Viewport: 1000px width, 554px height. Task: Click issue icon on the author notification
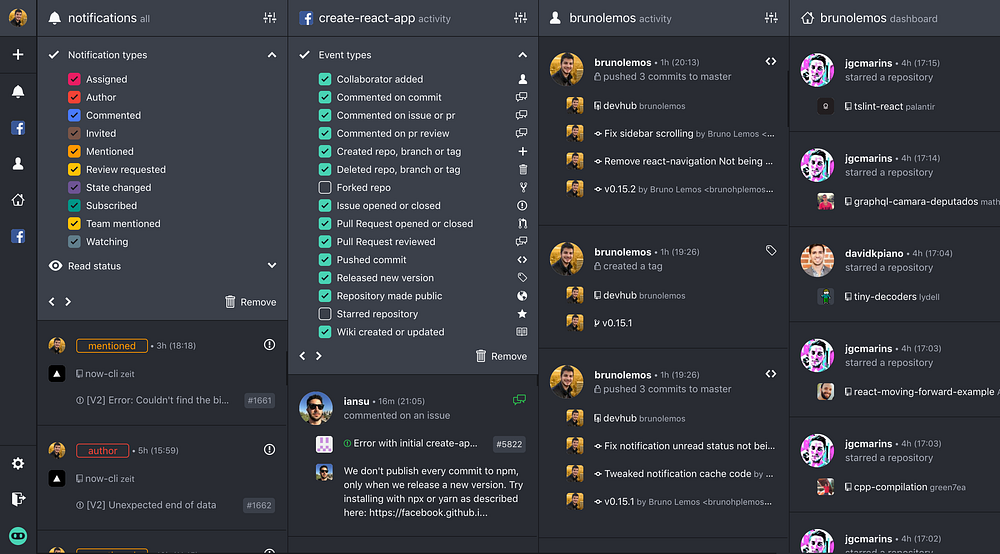269,449
